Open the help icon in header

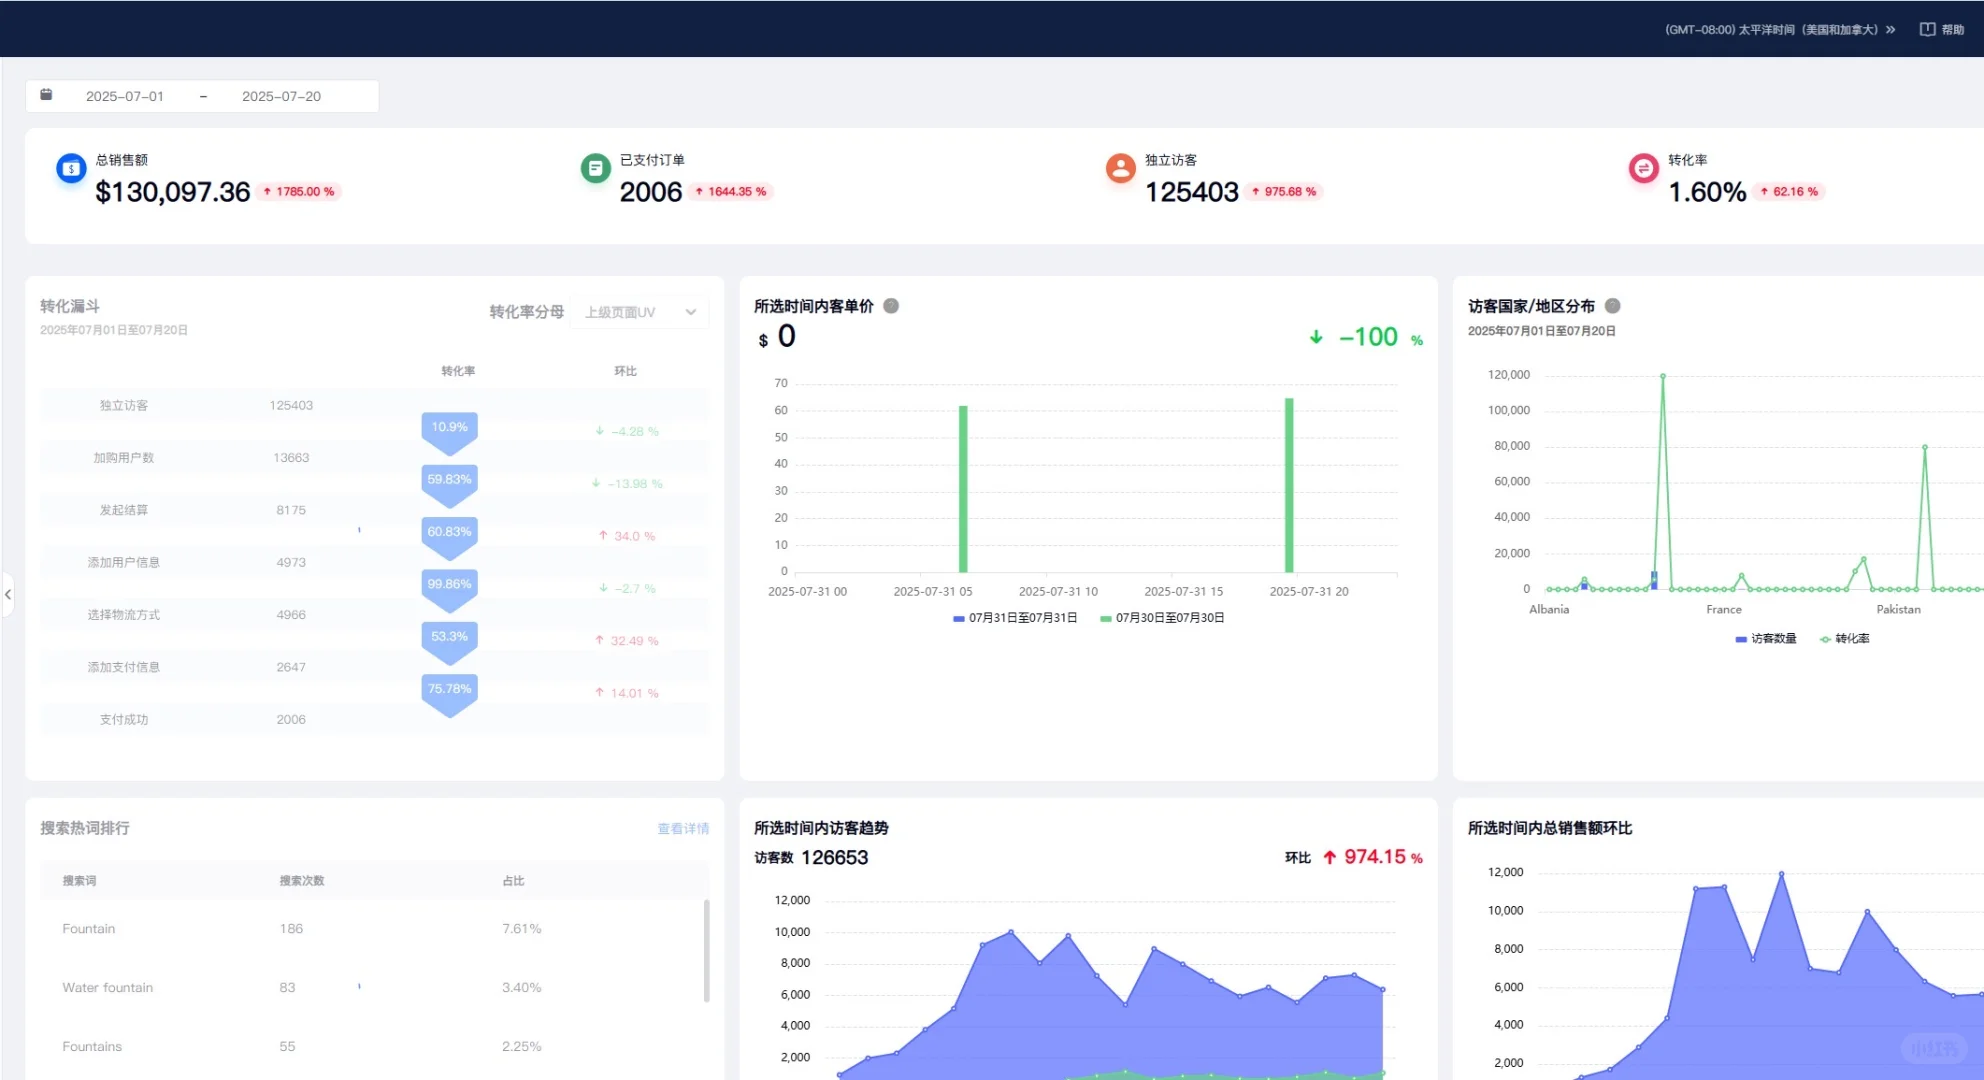click(x=1927, y=29)
